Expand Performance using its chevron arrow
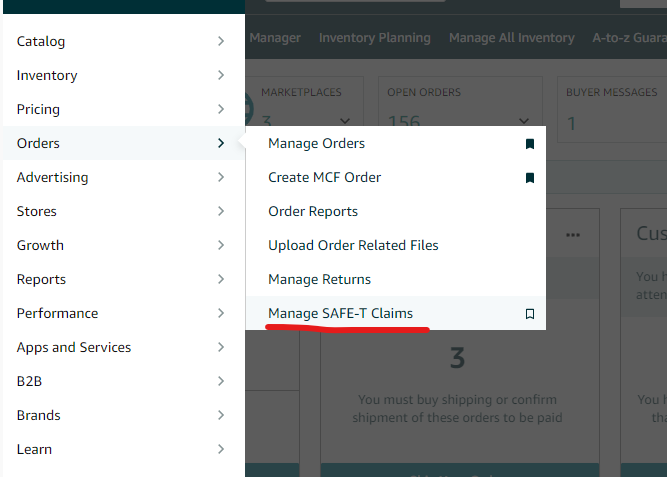Viewport: 667px width, 477px height. point(221,314)
